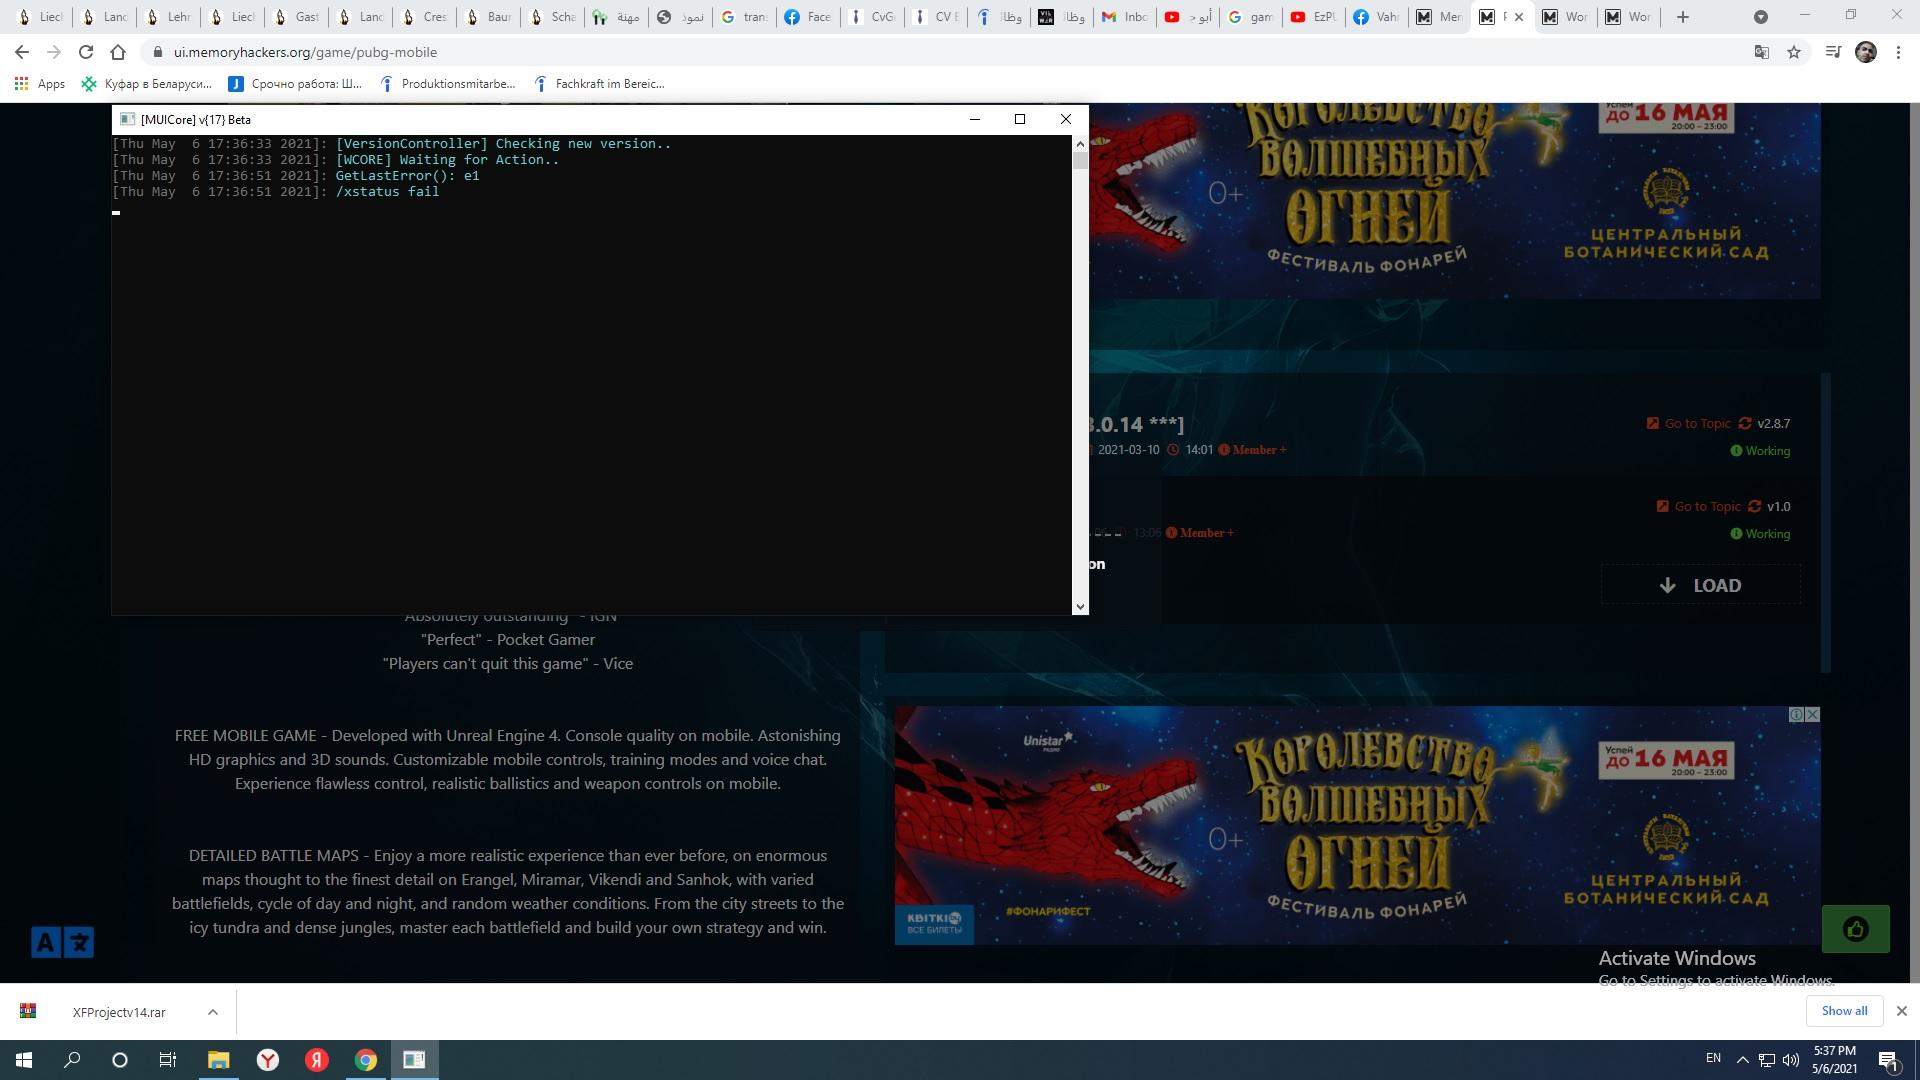This screenshot has width=1920, height=1080.
Task: Switch the EN input language
Action: click(x=1713, y=1058)
